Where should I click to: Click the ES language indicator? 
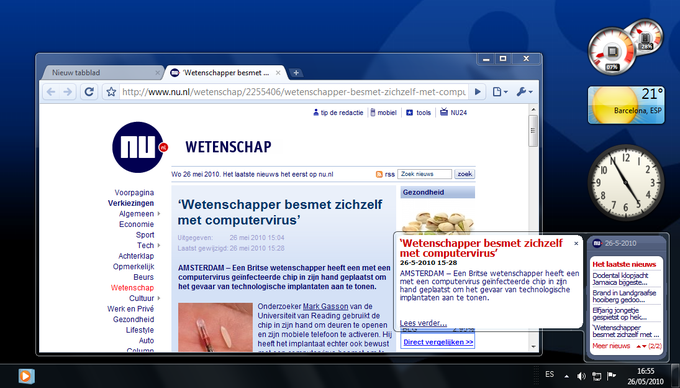tap(549, 374)
